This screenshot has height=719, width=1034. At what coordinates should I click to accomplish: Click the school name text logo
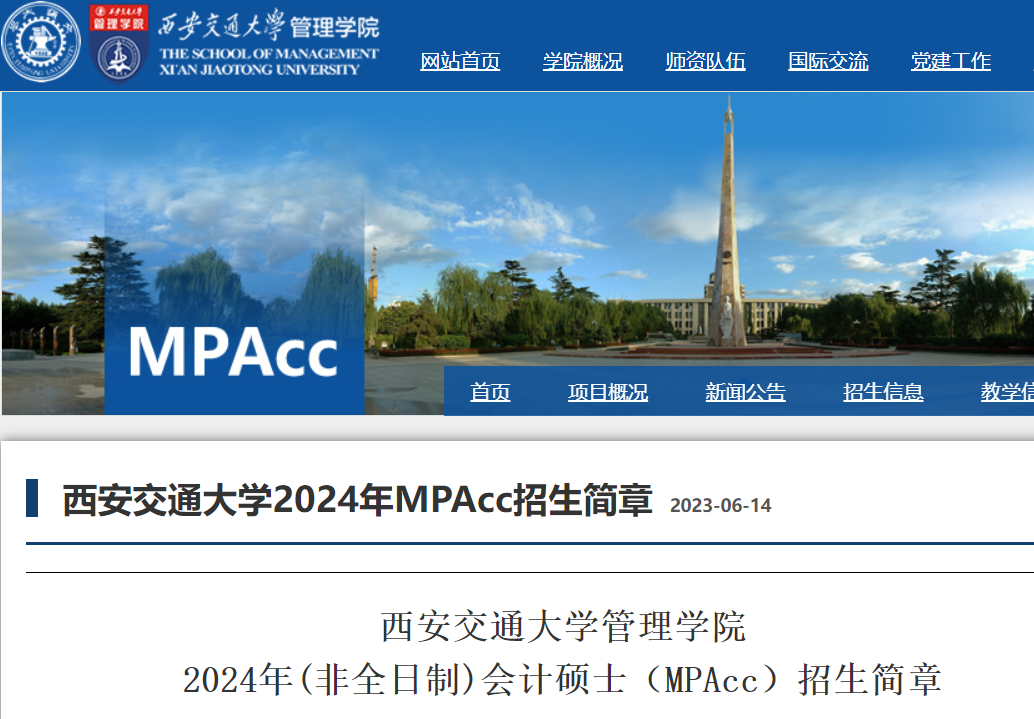[x=268, y=43]
